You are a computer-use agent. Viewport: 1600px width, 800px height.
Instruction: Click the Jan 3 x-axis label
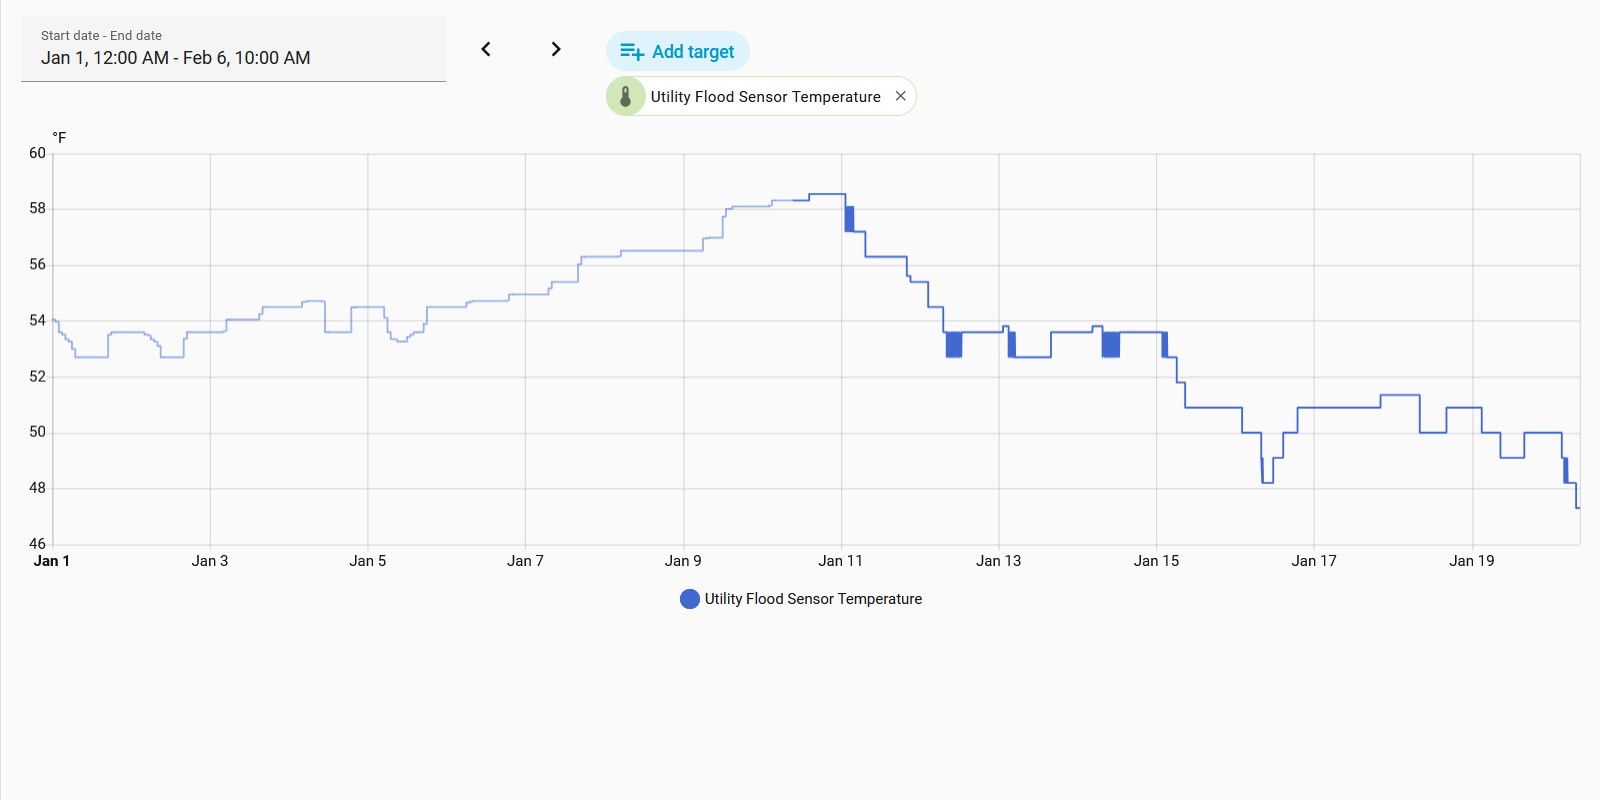coord(210,561)
